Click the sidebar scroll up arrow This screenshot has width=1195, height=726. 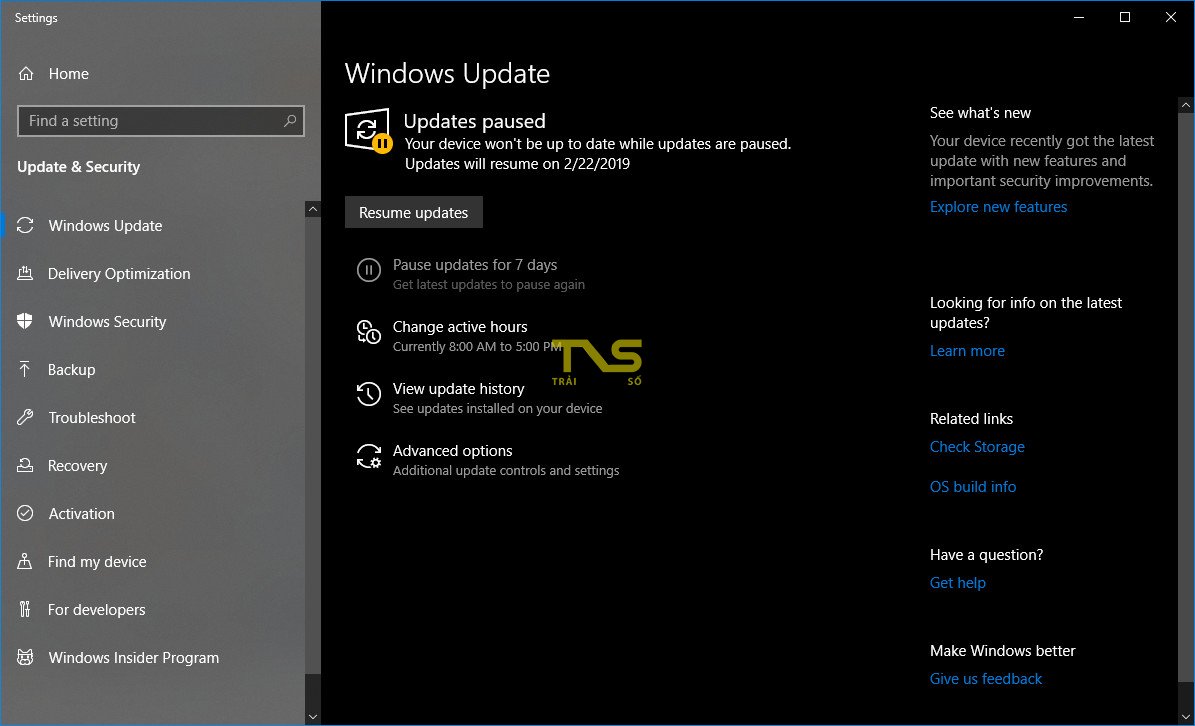click(312, 209)
